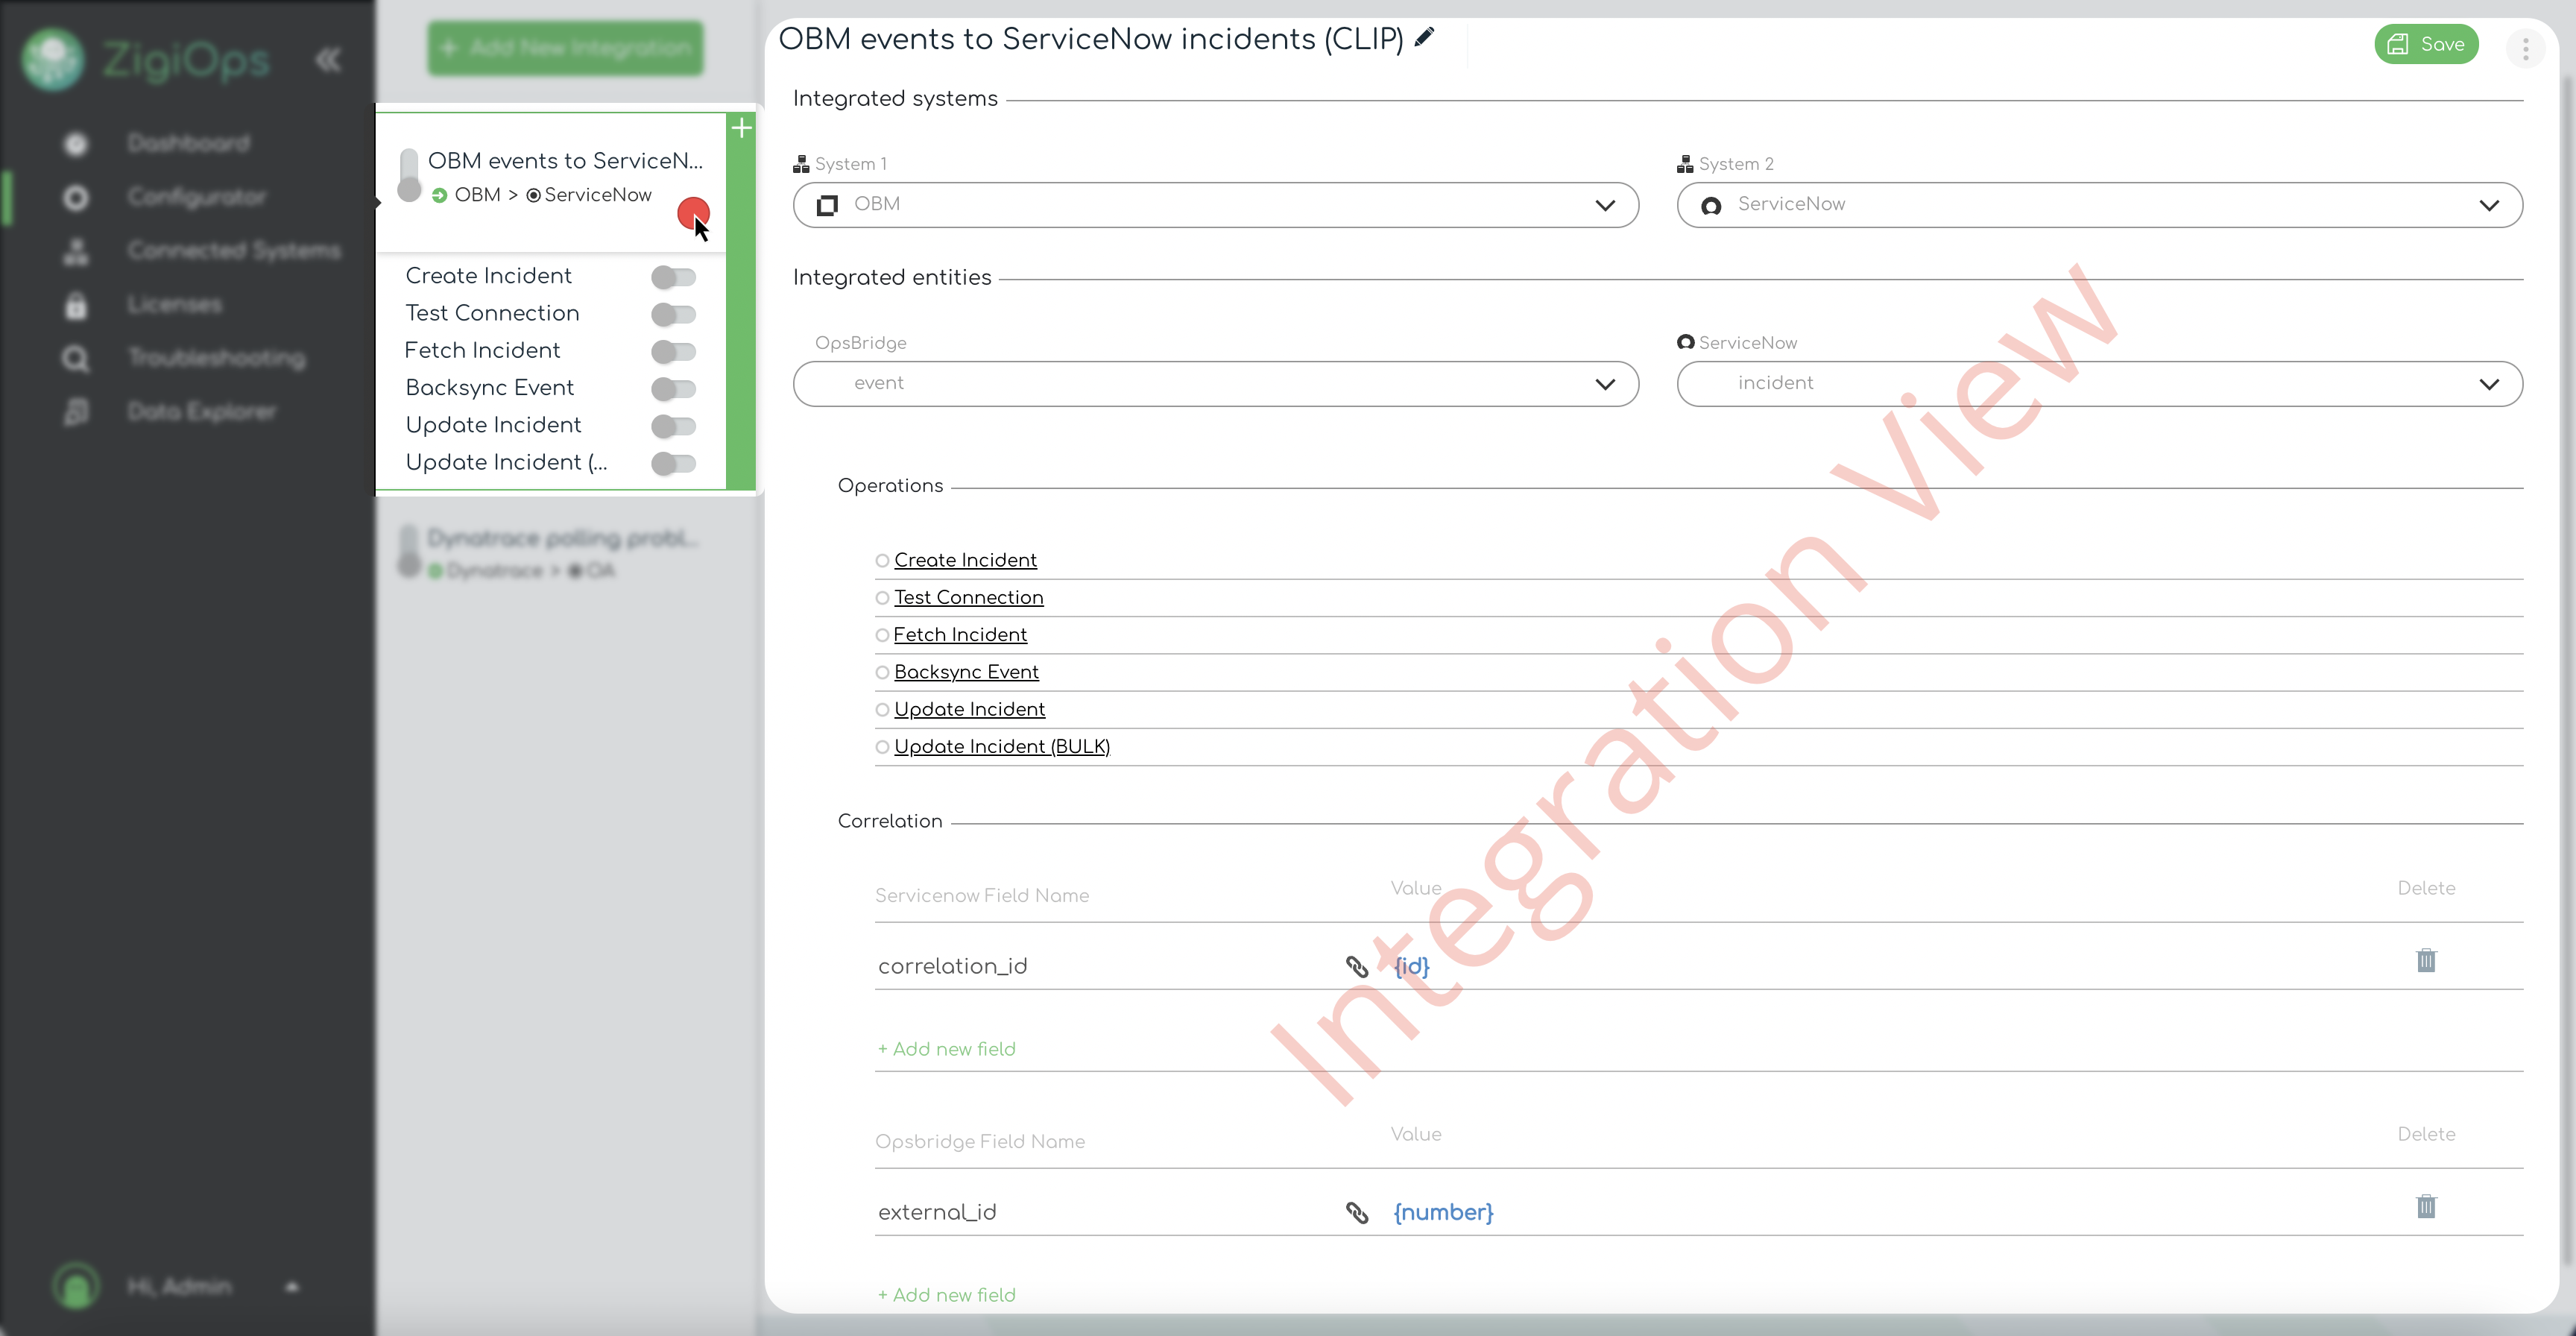Click the link icon beside external_id

coord(1357,1212)
